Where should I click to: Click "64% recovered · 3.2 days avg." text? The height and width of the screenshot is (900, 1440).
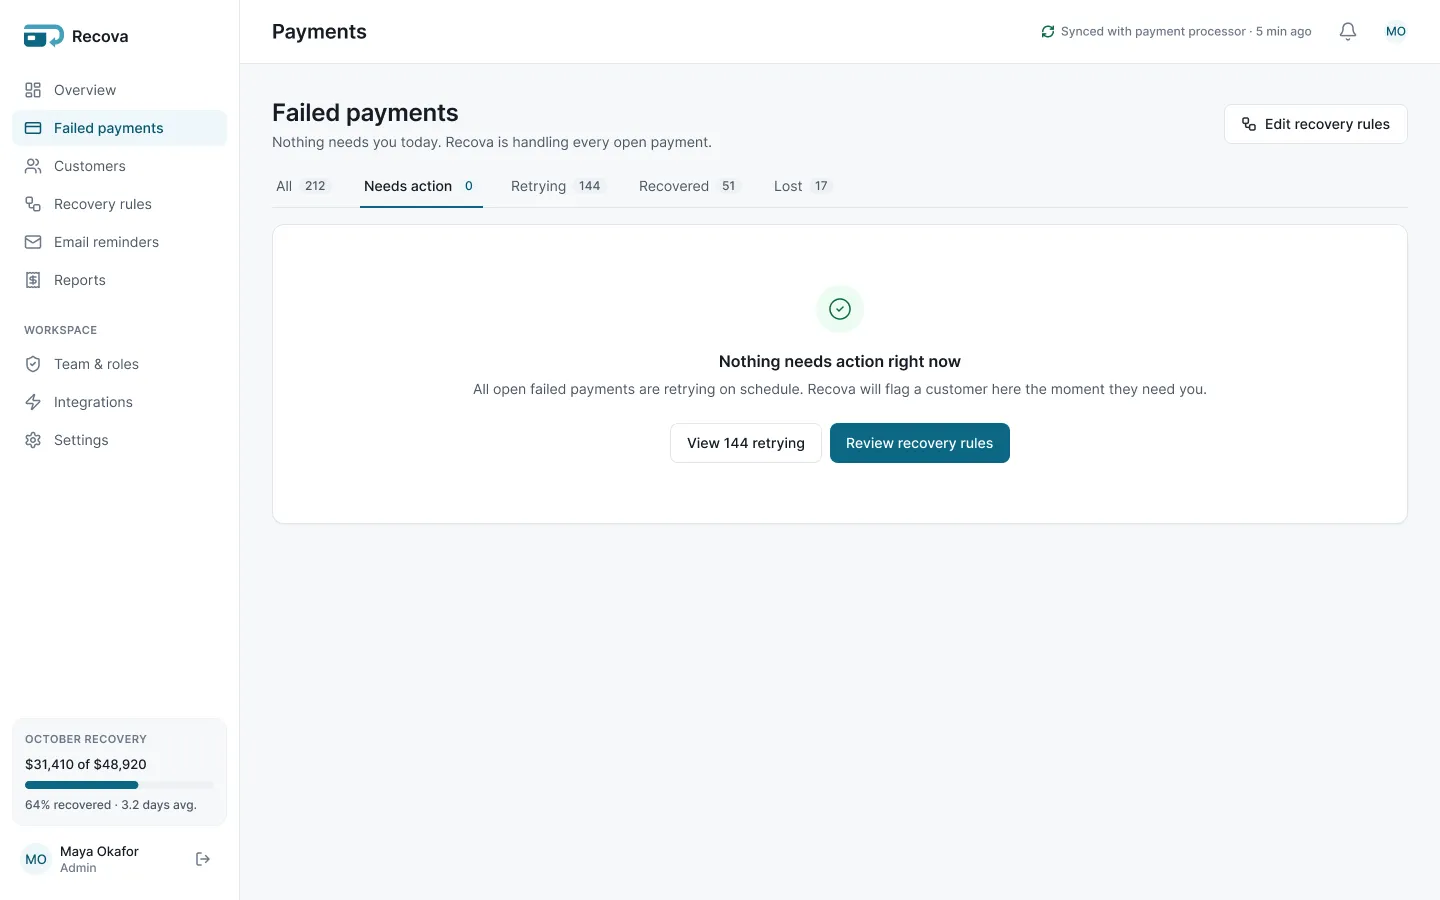(111, 805)
